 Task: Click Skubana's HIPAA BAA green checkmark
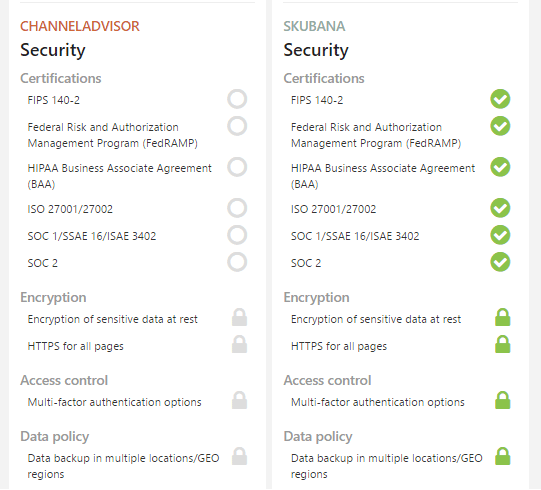click(x=500, y=167)
